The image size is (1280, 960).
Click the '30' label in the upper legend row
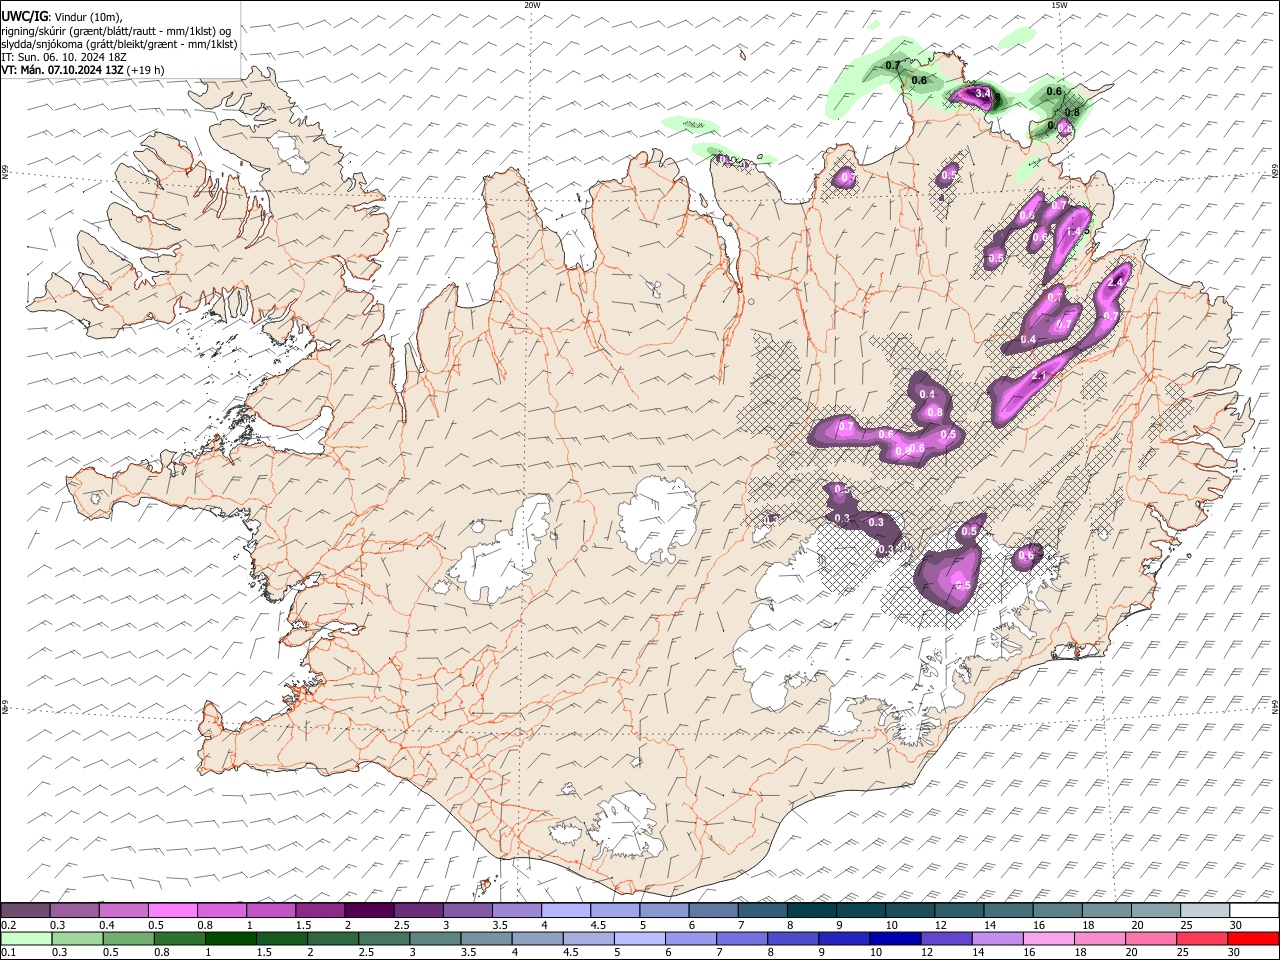coord(1235,925)
